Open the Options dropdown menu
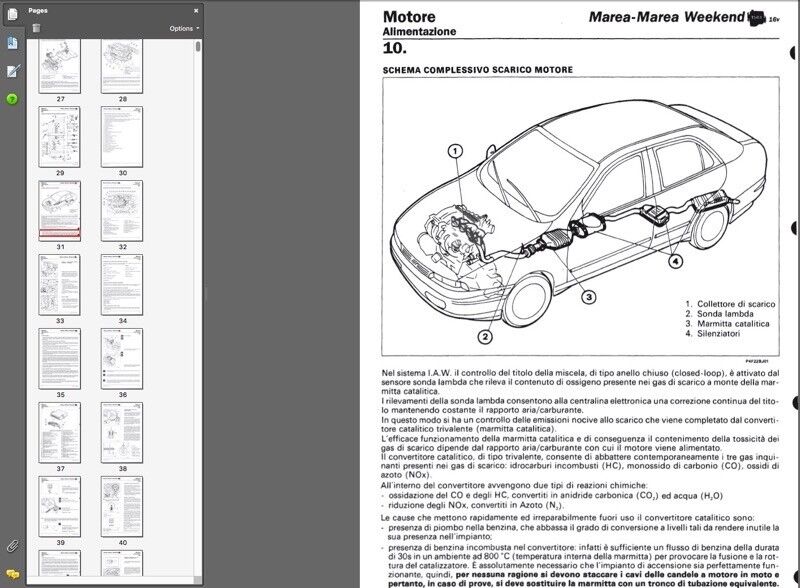Image resolution: width=800 pixels, height=588 pixels. tap(183, 29)
